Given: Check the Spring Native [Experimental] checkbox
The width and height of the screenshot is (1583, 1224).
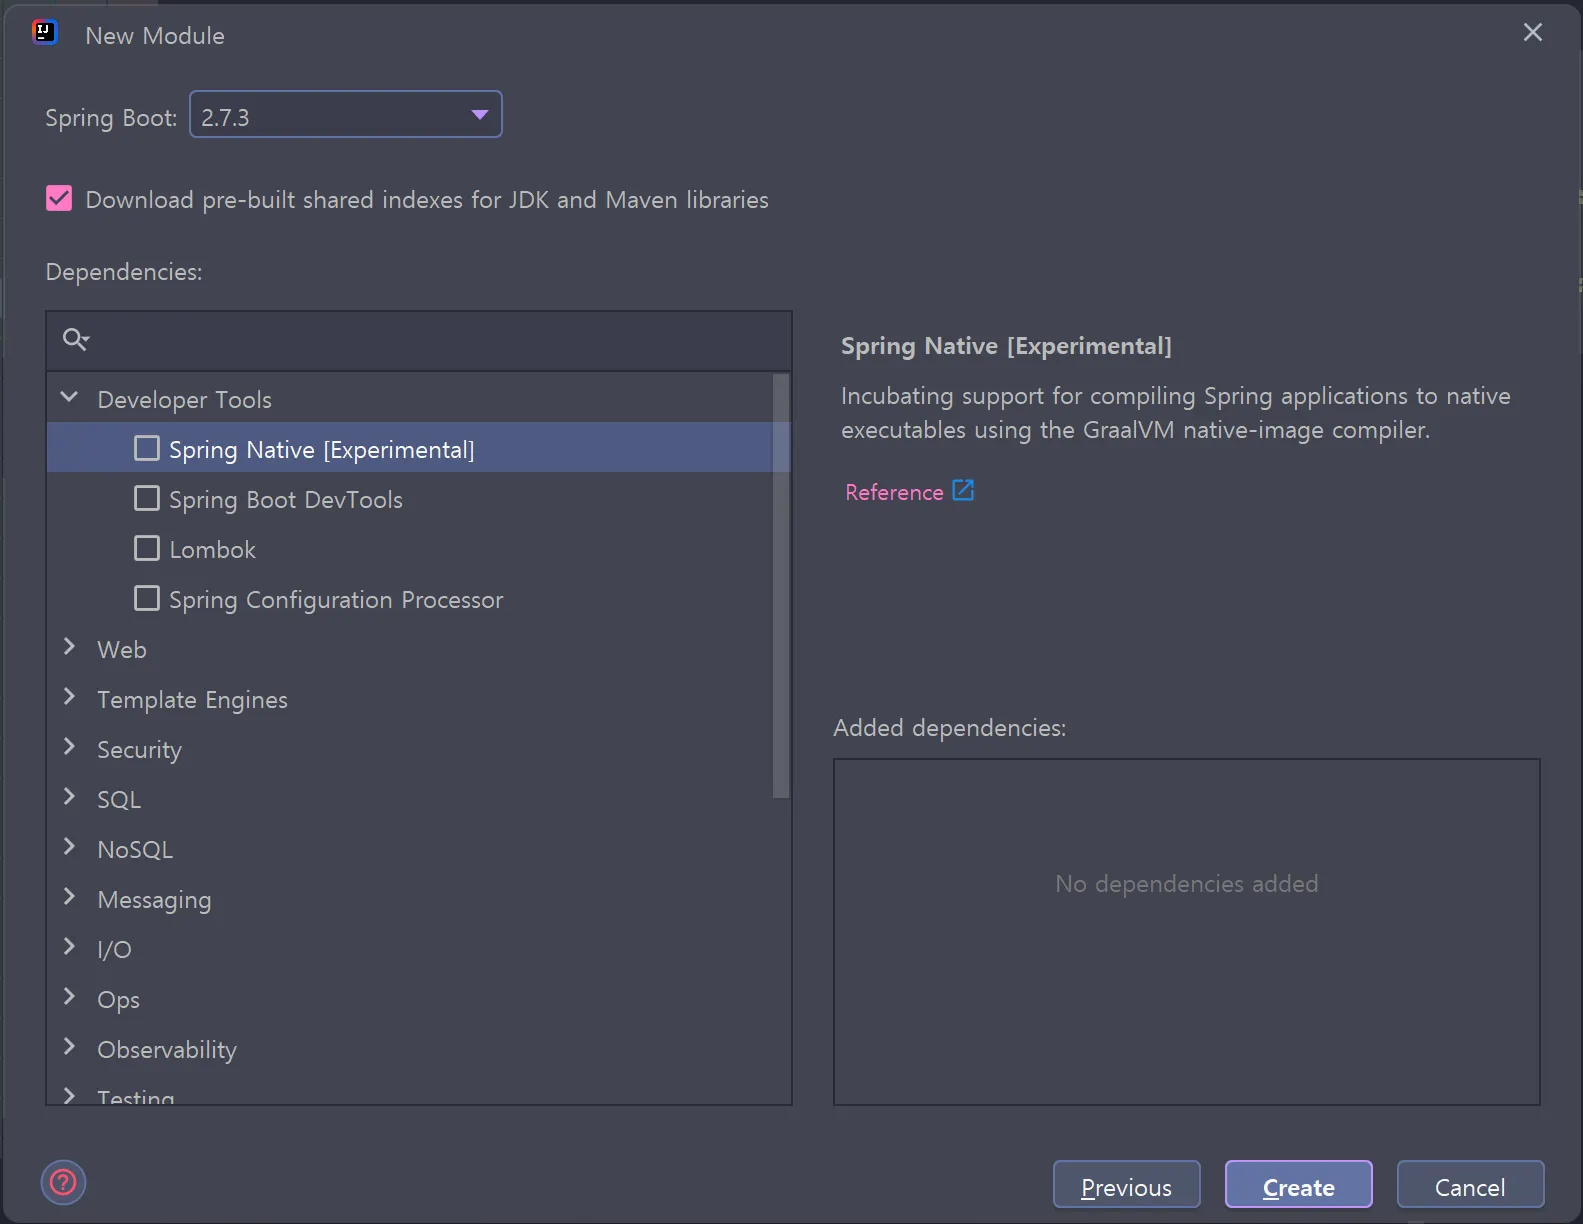Looking at the screenshot, I should tap(147, 449).
